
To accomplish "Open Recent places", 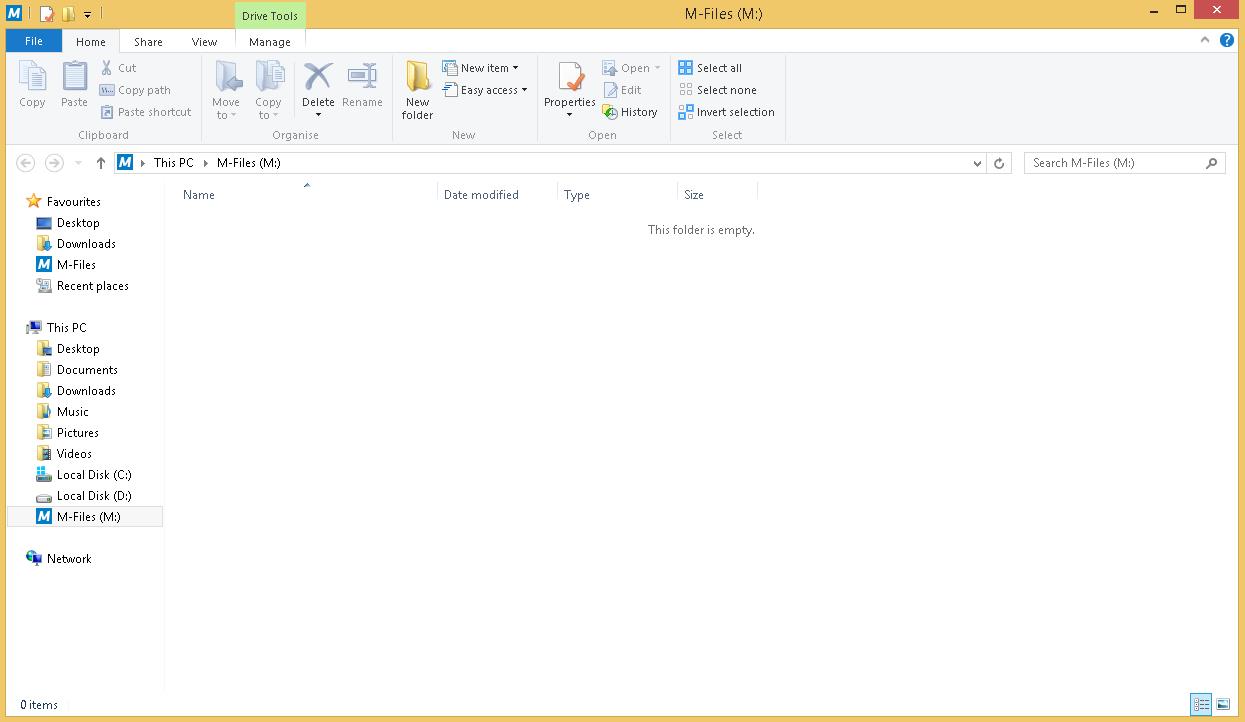I will tap(83, 286).
